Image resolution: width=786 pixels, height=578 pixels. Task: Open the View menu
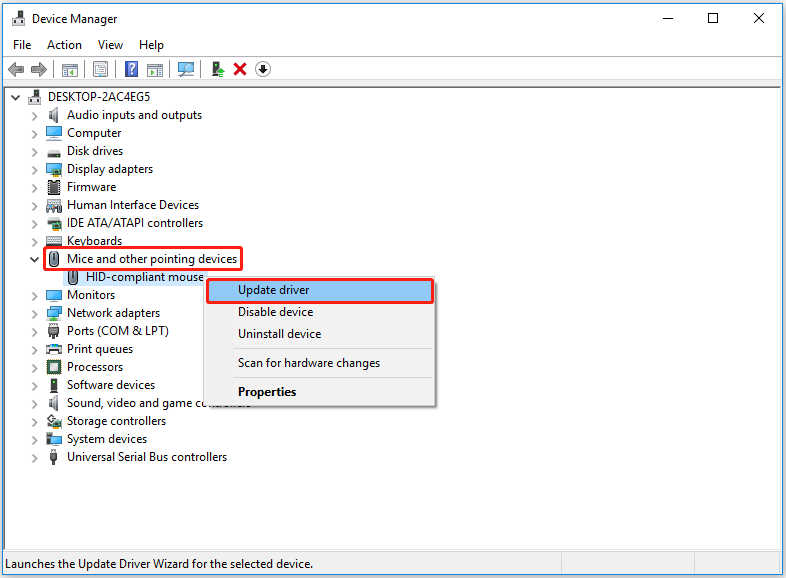click(x=110, y=45)
